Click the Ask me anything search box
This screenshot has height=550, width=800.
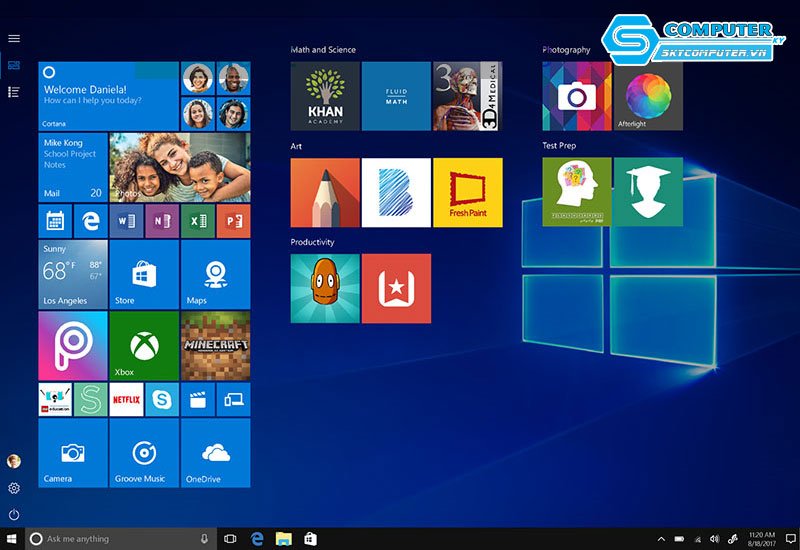tap(121, 539)
